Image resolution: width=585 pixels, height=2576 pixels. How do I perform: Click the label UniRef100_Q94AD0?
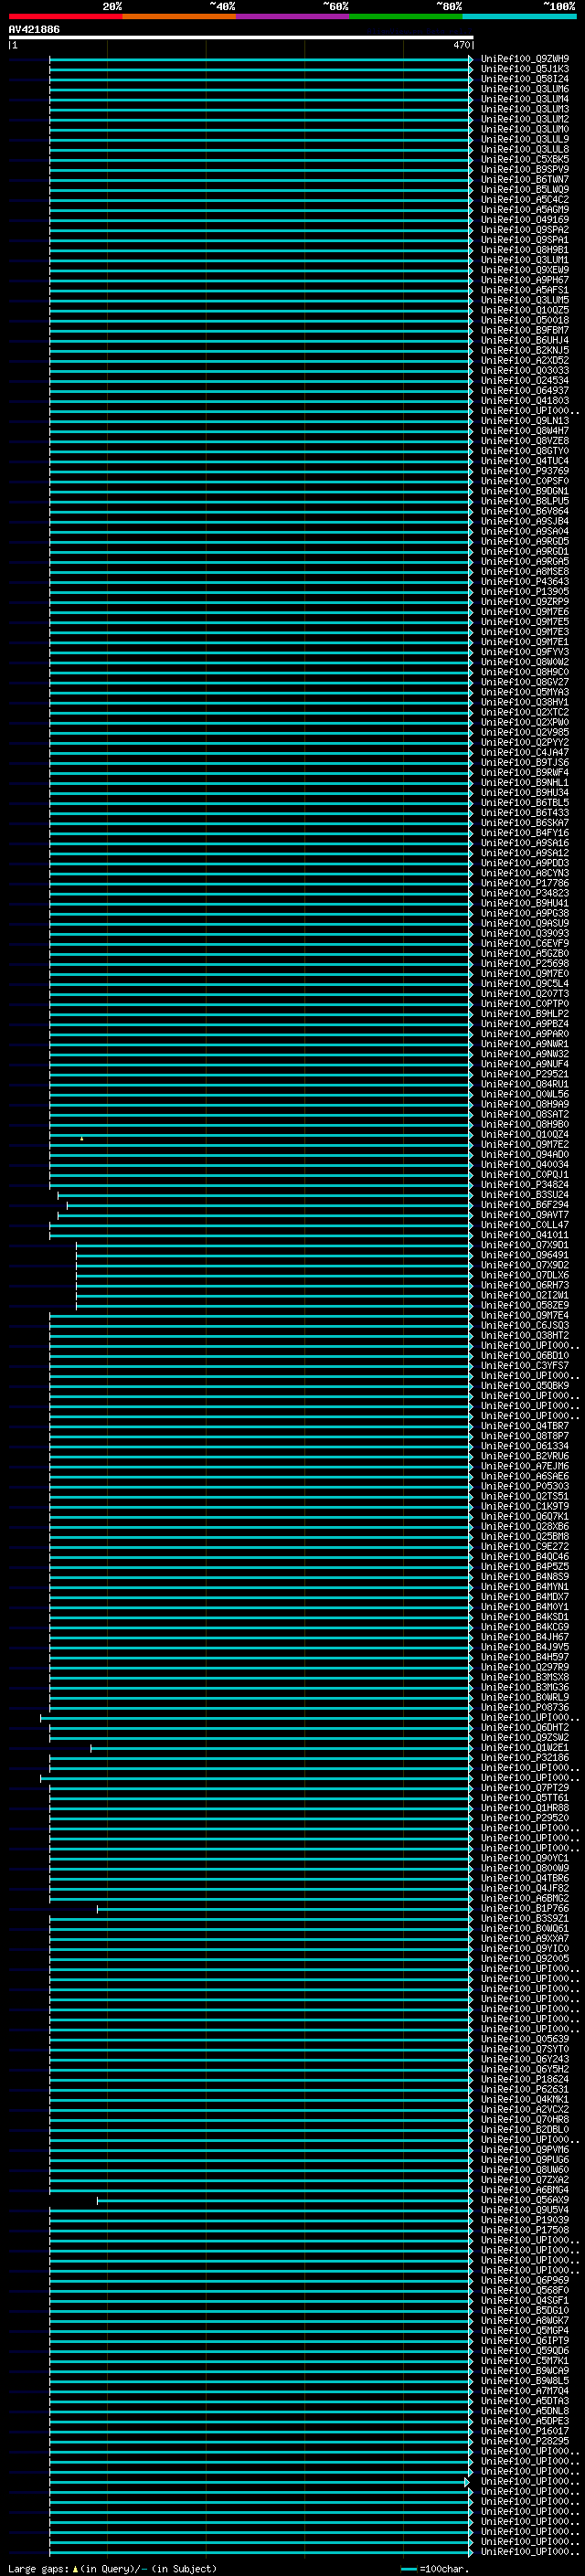tap(525, 1154)
